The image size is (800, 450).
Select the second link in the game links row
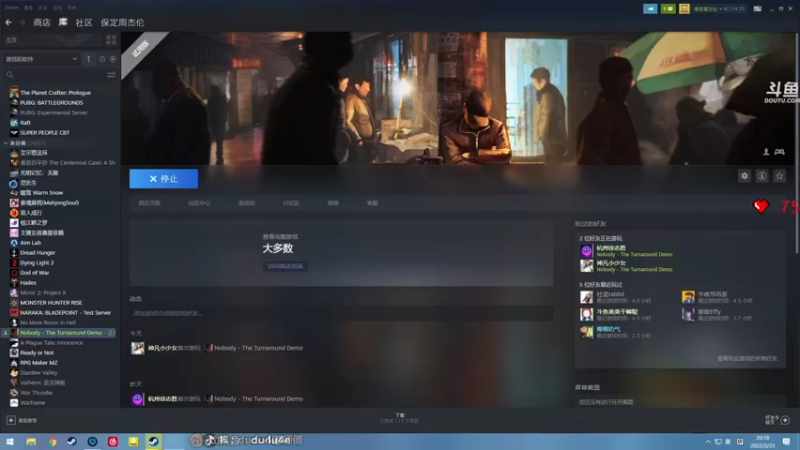click(x=199, y=203)
